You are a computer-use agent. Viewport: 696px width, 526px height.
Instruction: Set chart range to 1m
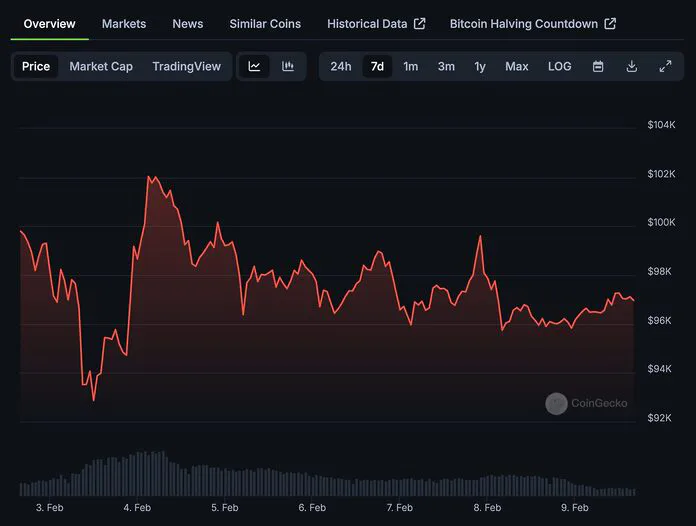(411, 67)
